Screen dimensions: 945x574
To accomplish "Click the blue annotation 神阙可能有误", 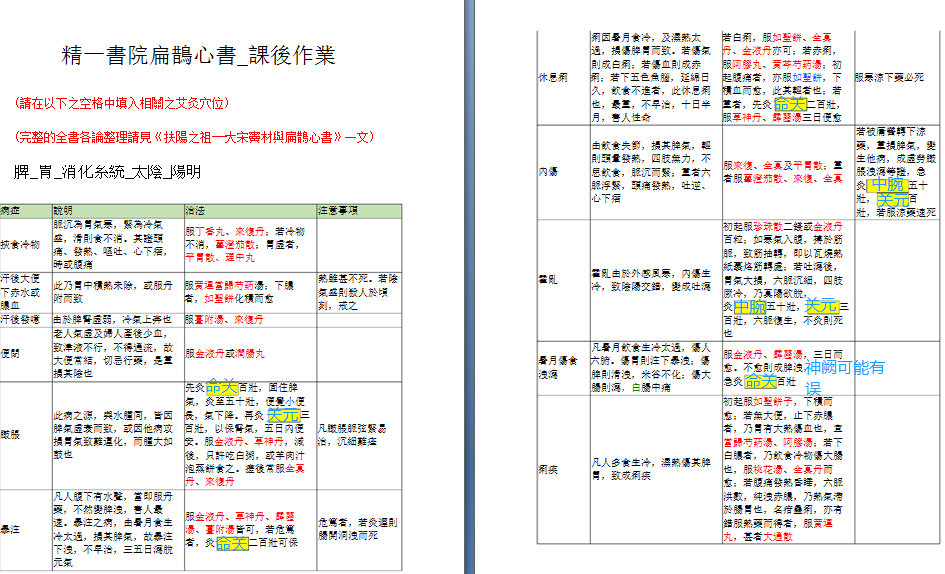I will tap(844, 377).
